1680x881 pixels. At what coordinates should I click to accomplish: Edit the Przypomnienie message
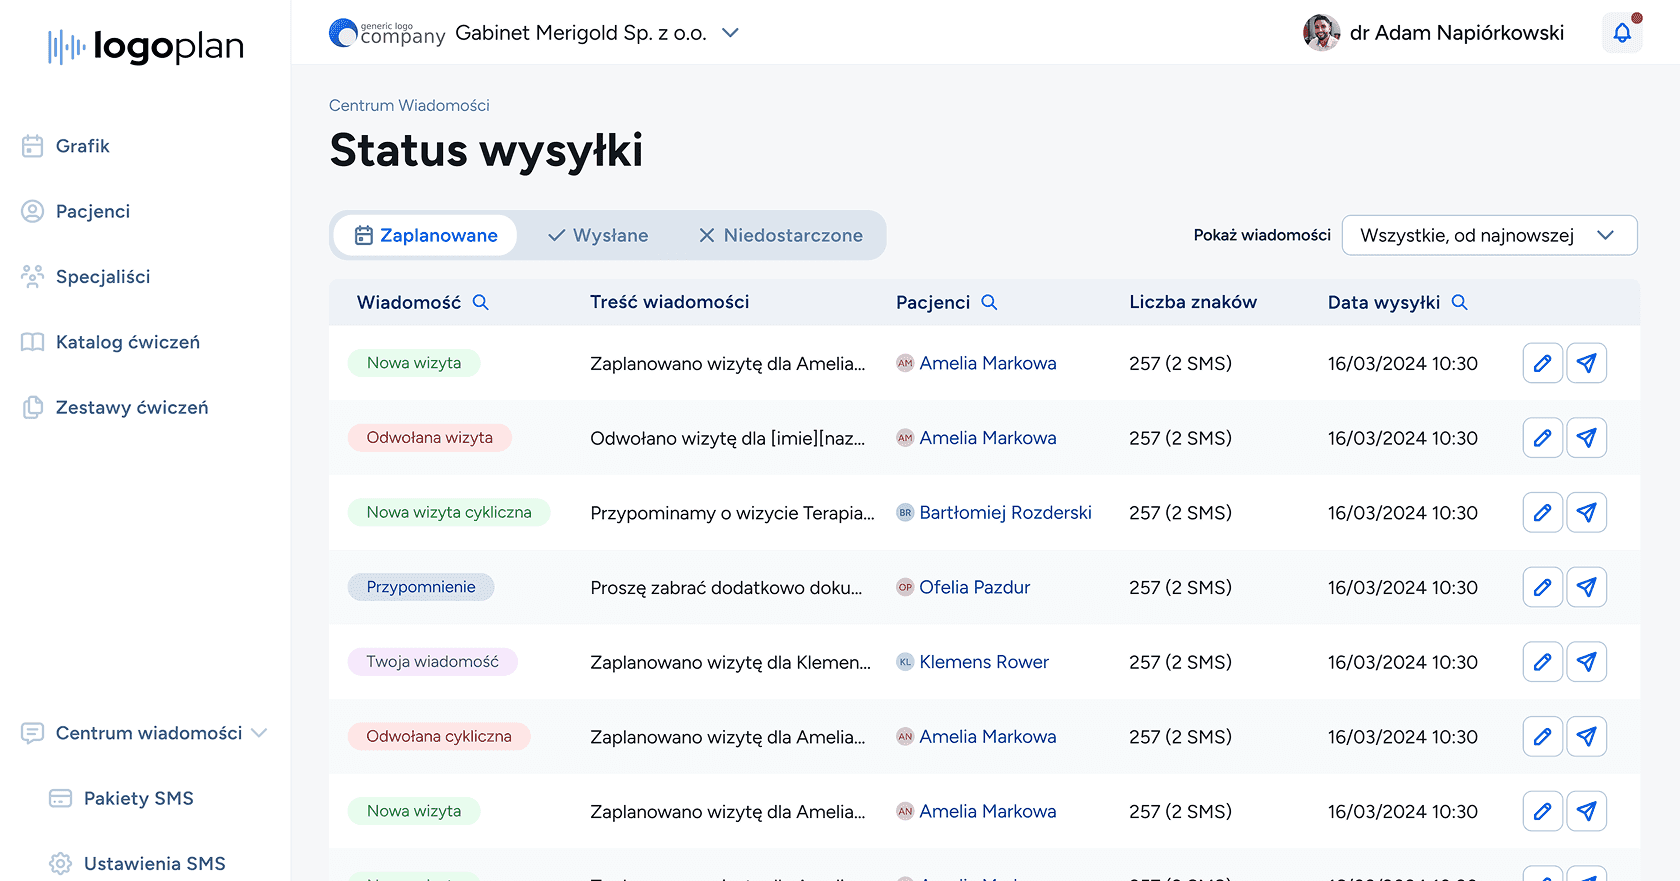pyautogui.click(x=1543, y=587)
